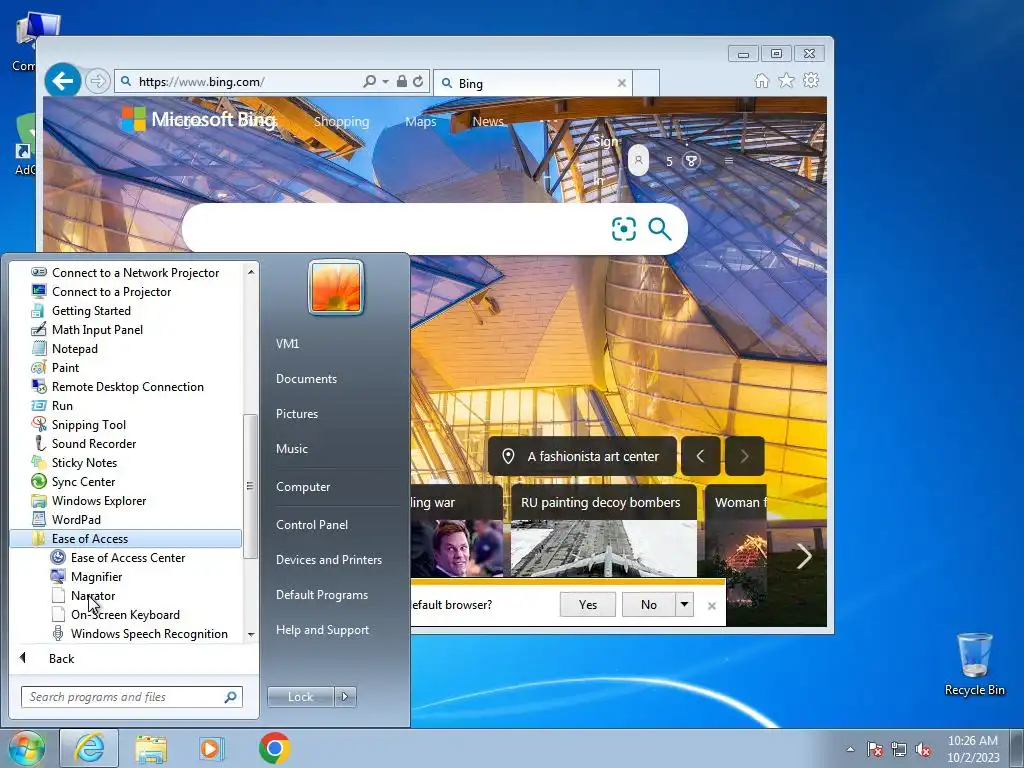The width and height of the screenshot is (1024, 768).
Task: Click the Bing search magnifier icon
Action: pos(660,229)
